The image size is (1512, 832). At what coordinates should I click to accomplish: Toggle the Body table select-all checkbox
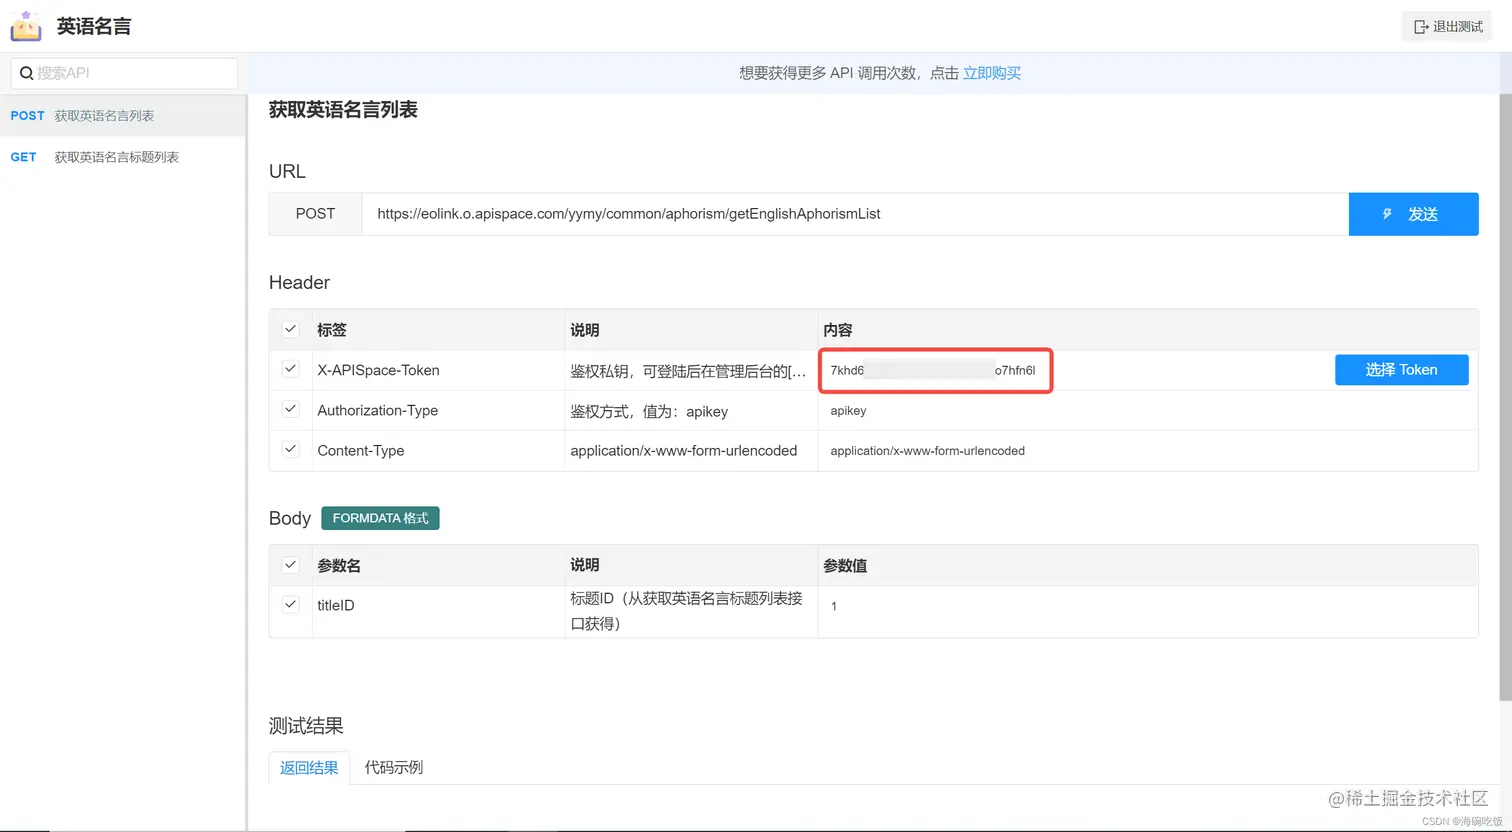tap(291, 565)
